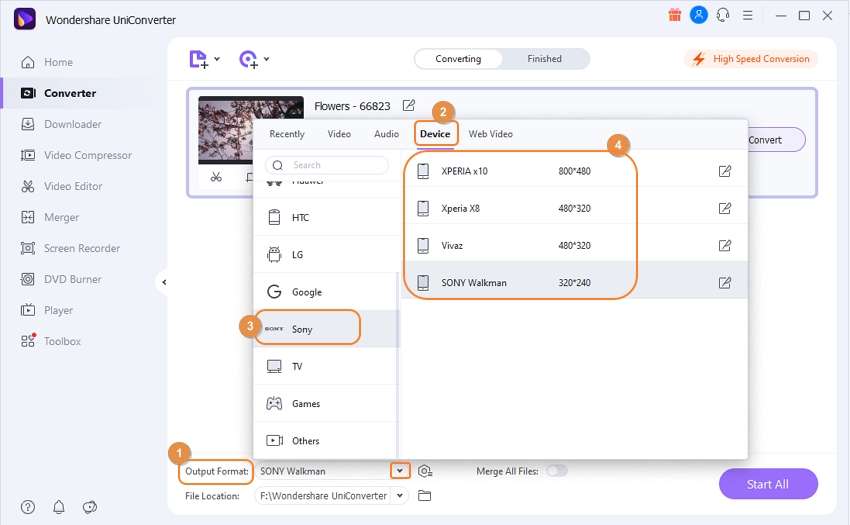Open Screen Recorder tool
This screenshot has width=850, height=525.
(70, 248)
